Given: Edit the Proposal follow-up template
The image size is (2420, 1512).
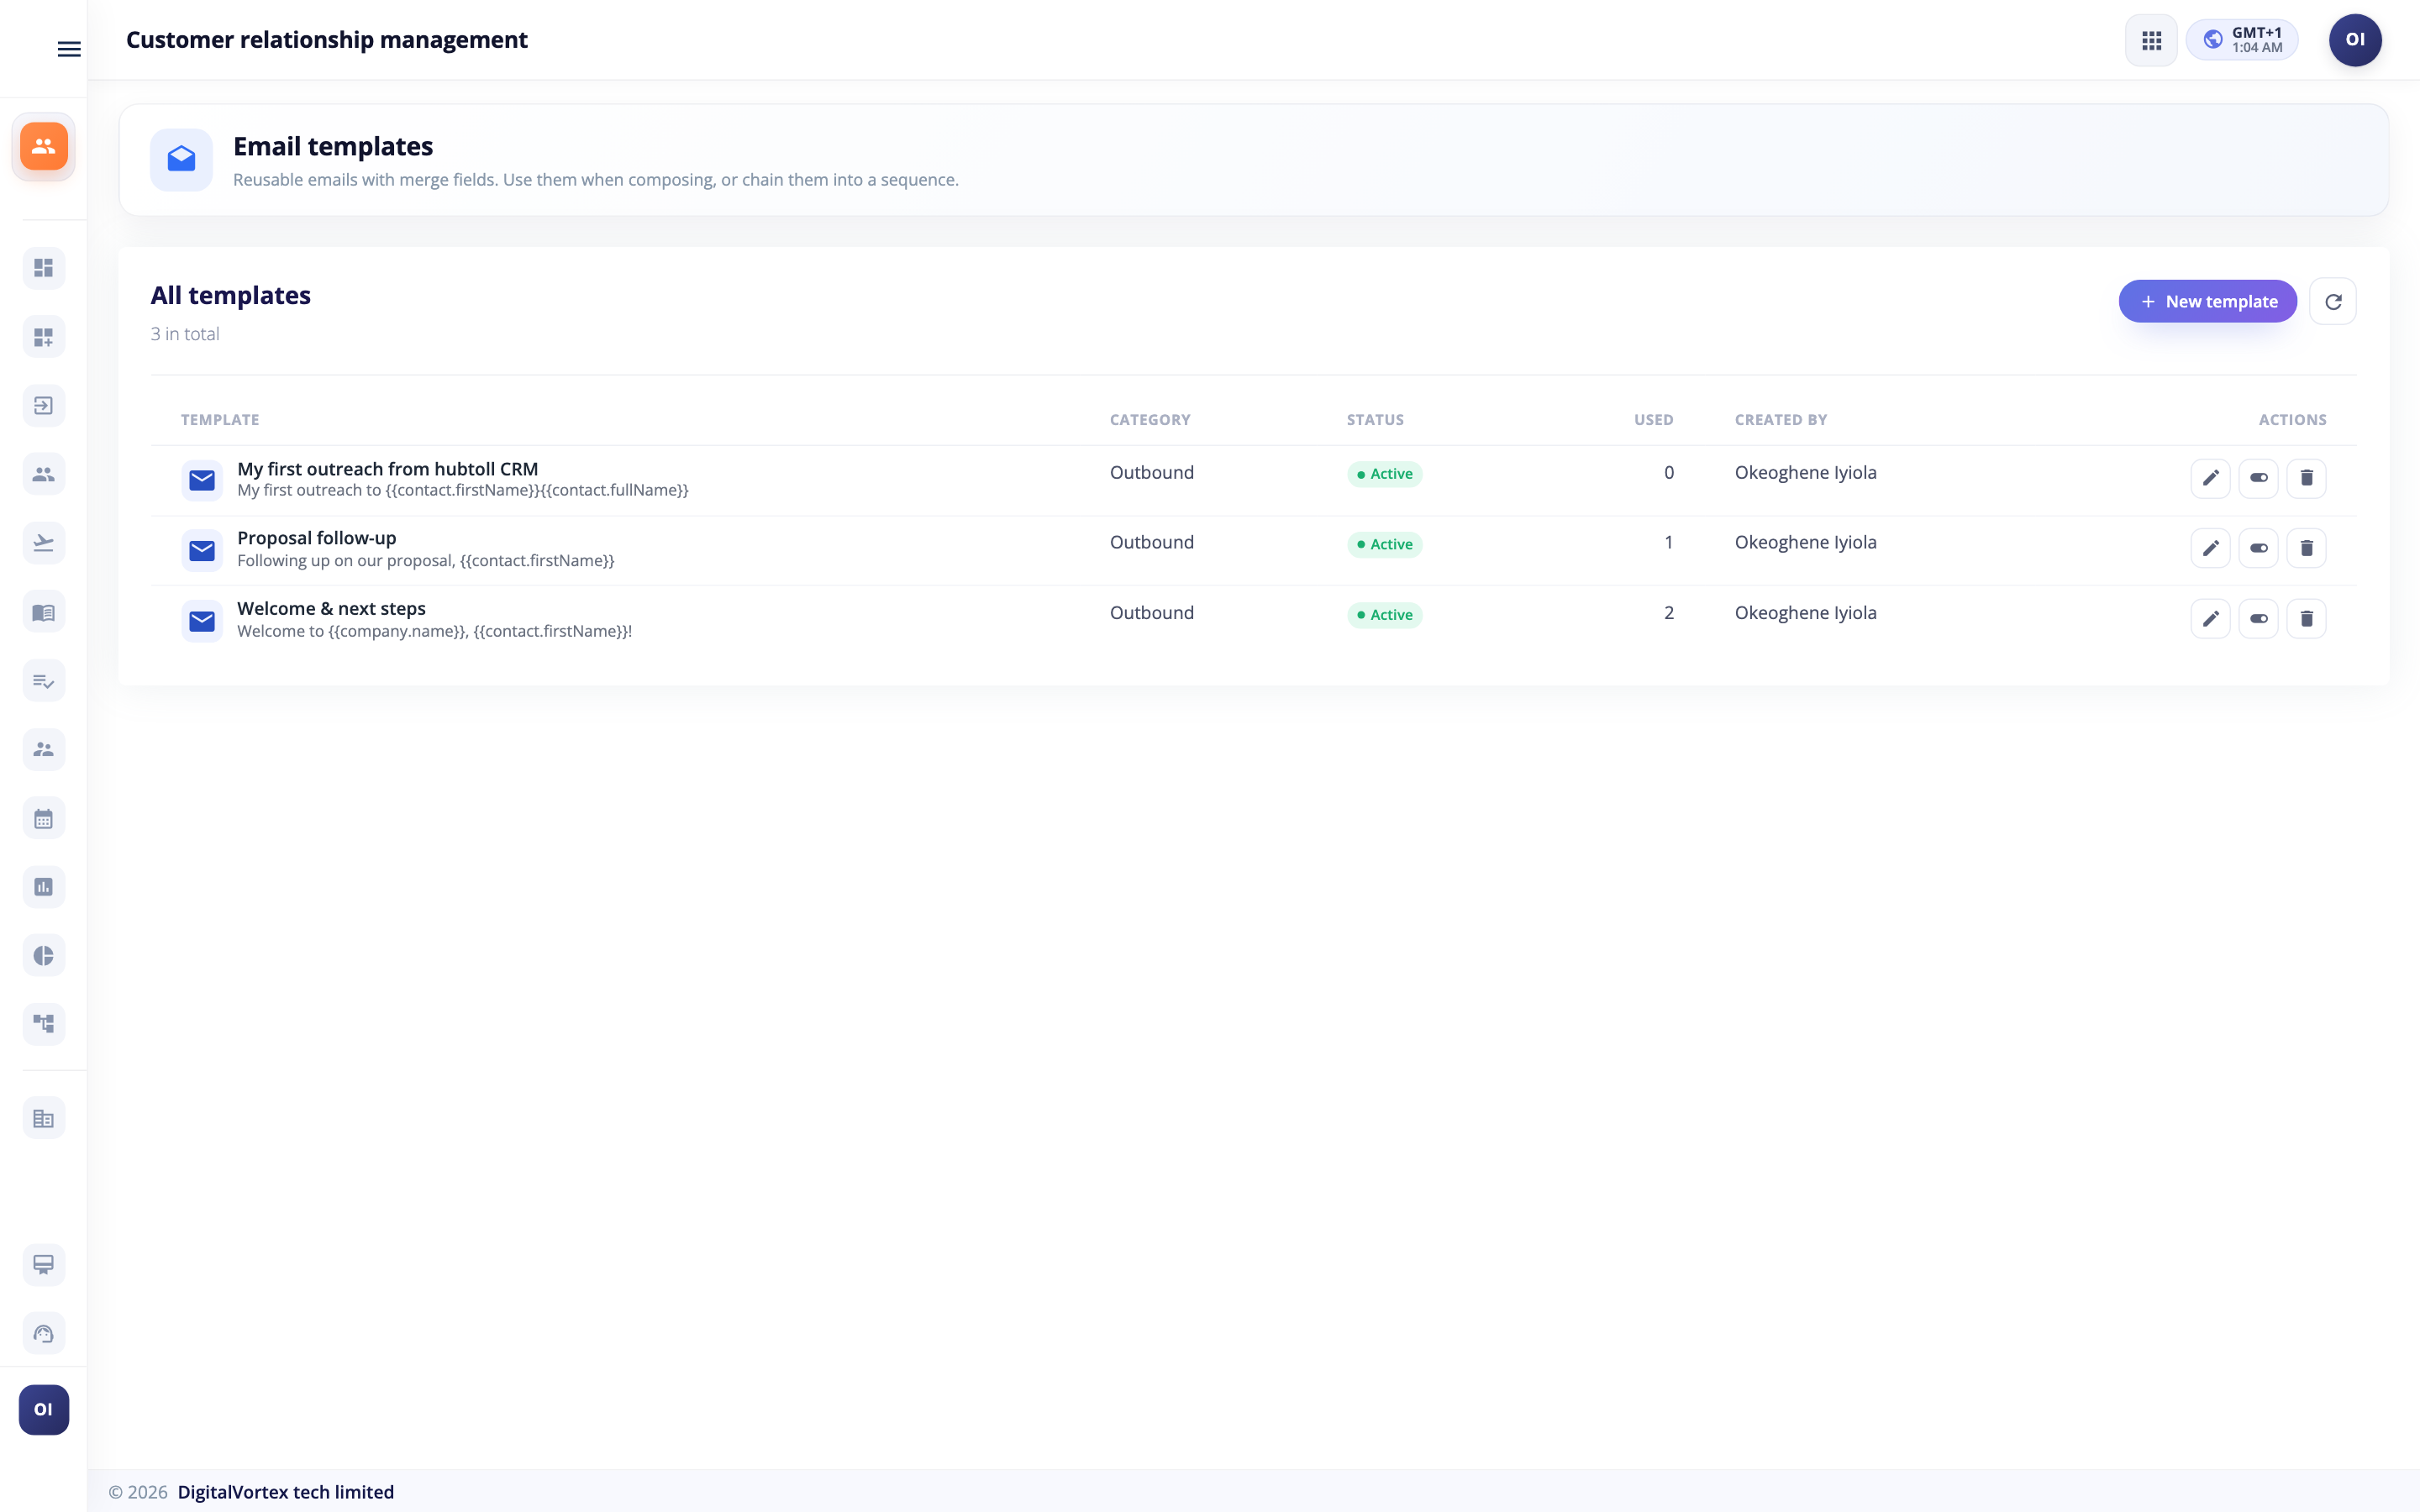Looking at the screenshot, I should [2210, 548].
